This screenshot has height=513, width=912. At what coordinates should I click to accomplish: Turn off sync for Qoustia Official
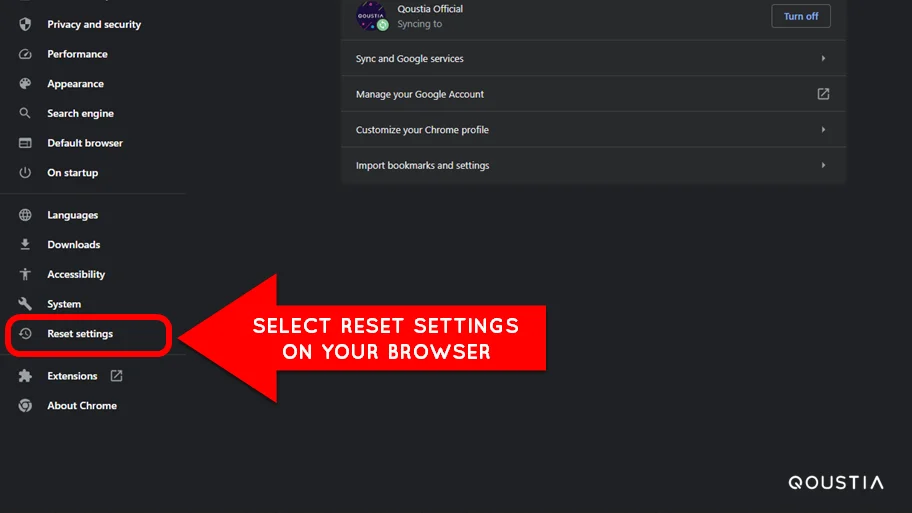[801, 16]
